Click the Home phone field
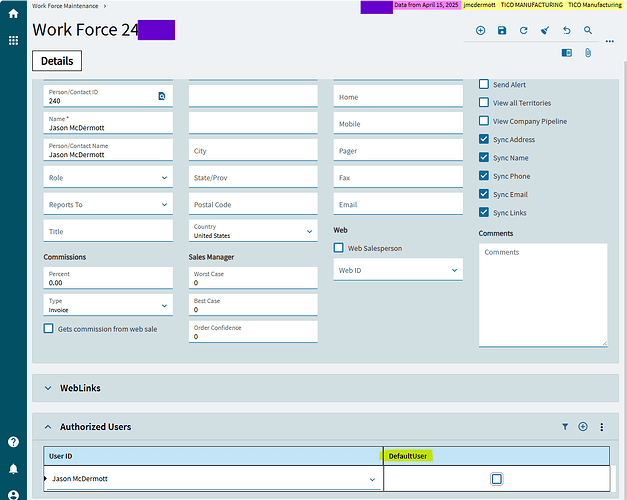 click(x=398, y=97)
